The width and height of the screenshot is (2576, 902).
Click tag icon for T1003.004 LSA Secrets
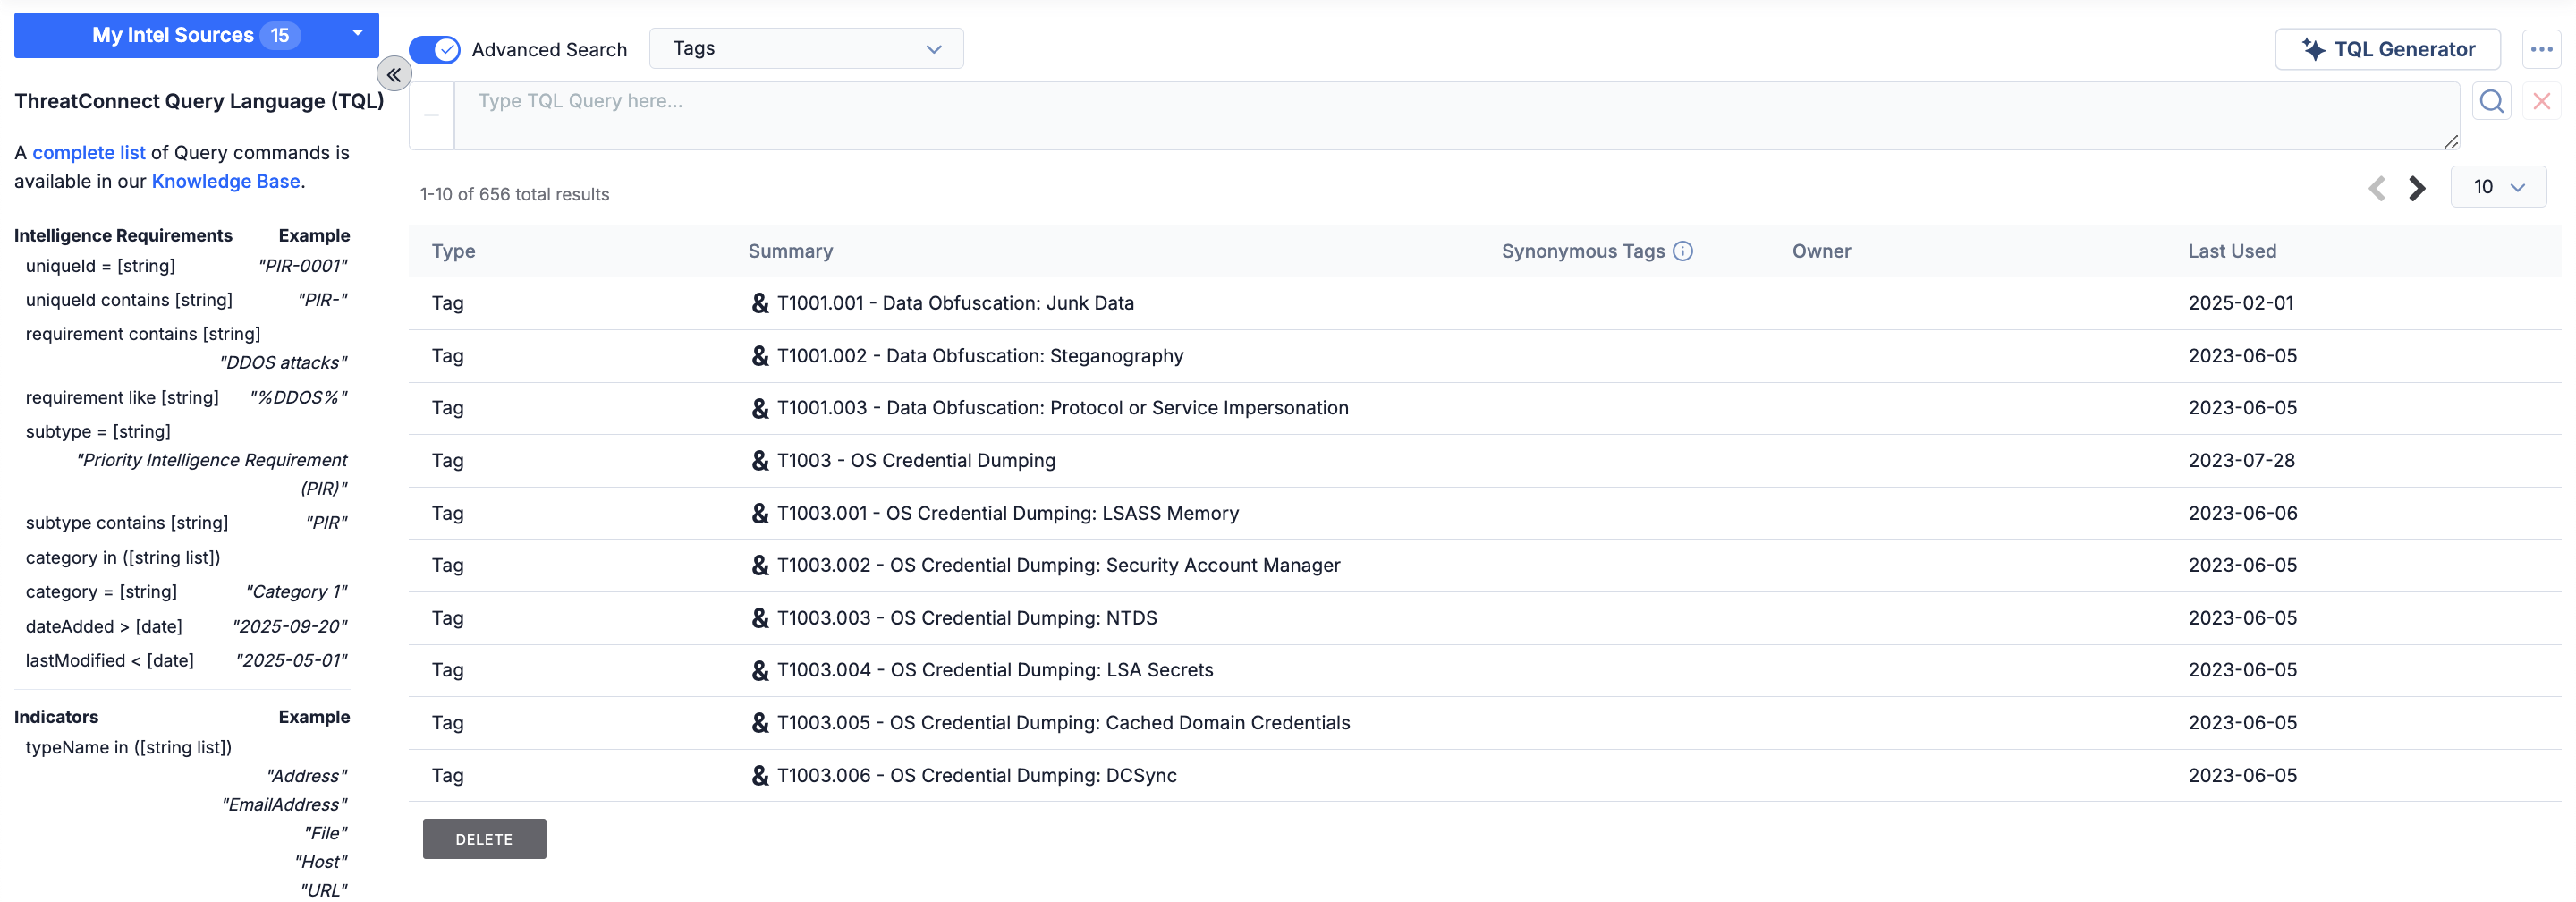(760, 670)
